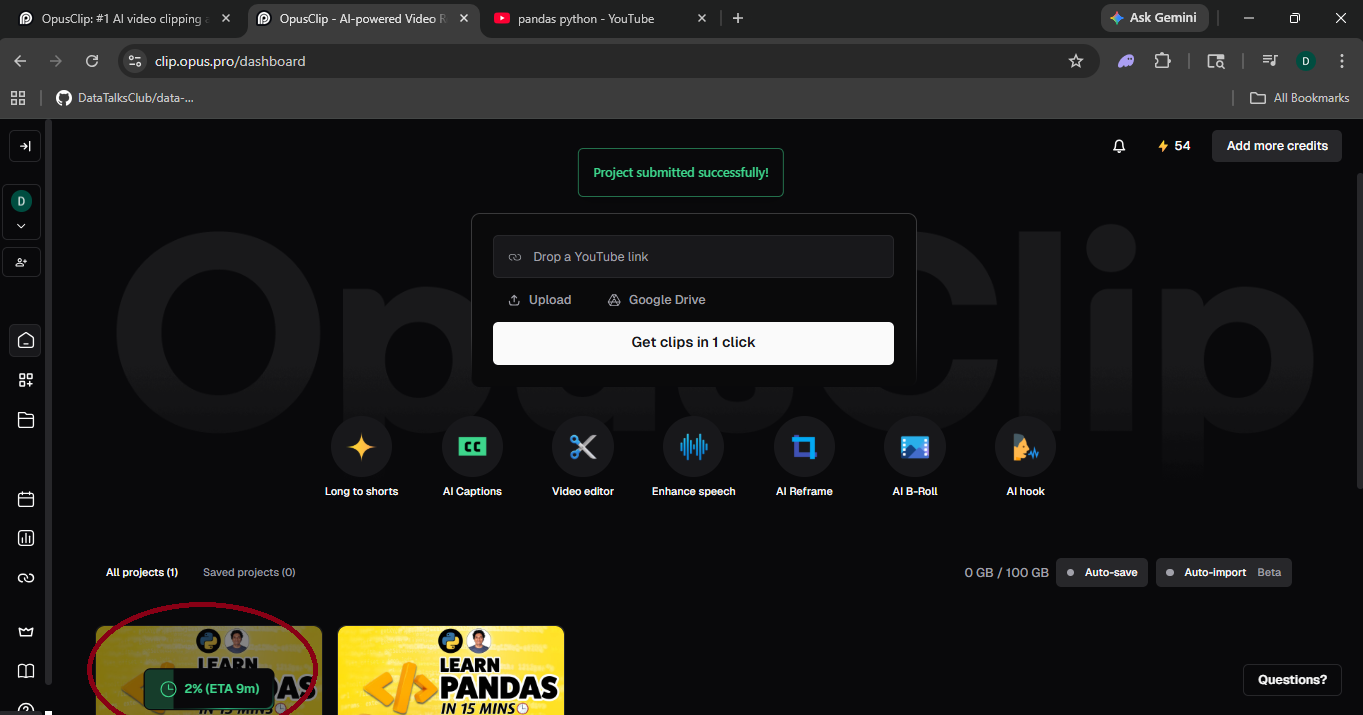Select the AI hook tool
This screenshot has width=1363, height=715.
pyautogui.click(x=1025, y=458)
